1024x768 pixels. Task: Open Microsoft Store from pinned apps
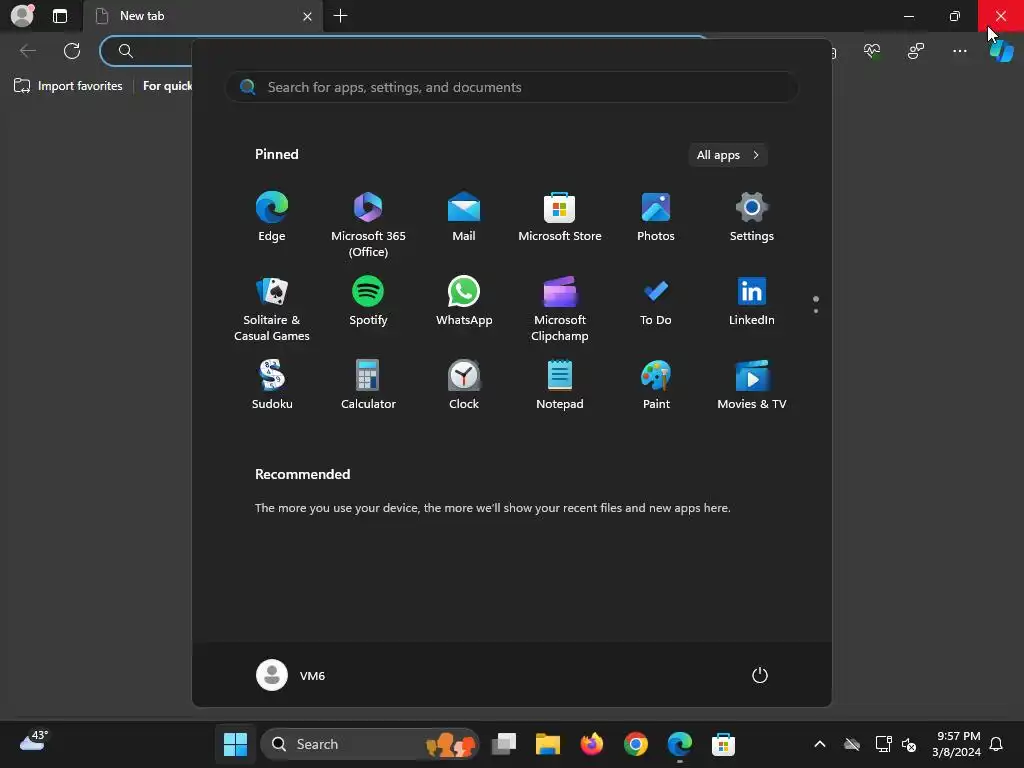pyautogui.click(x=560, y=217)
